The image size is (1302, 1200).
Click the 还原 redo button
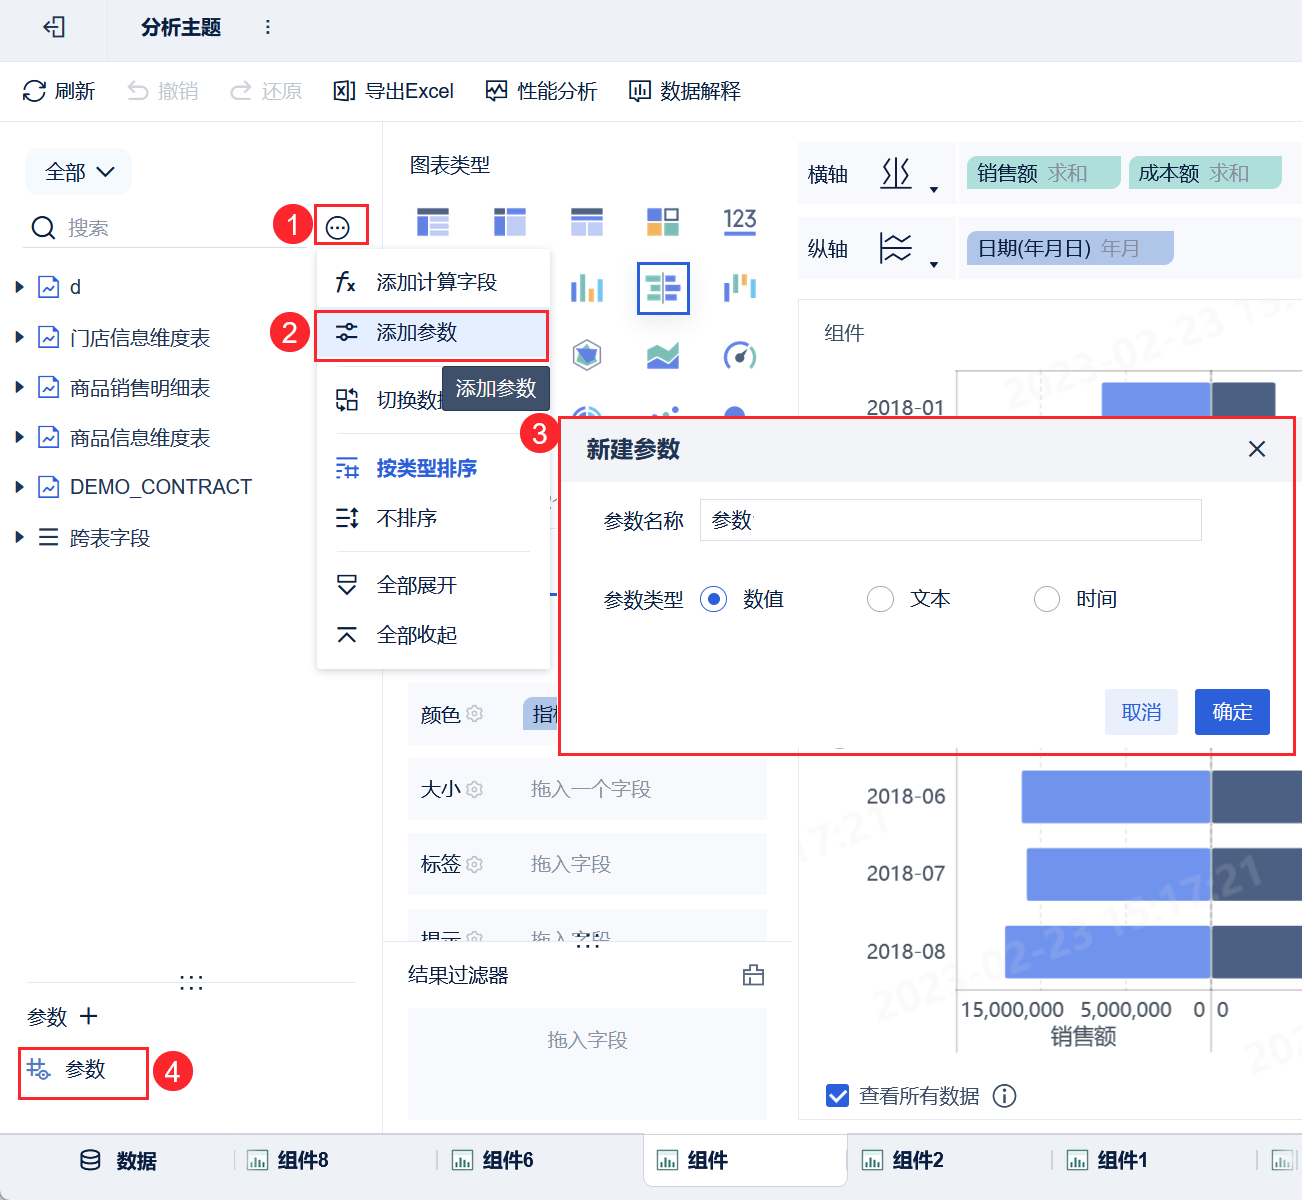coord(266,91)
